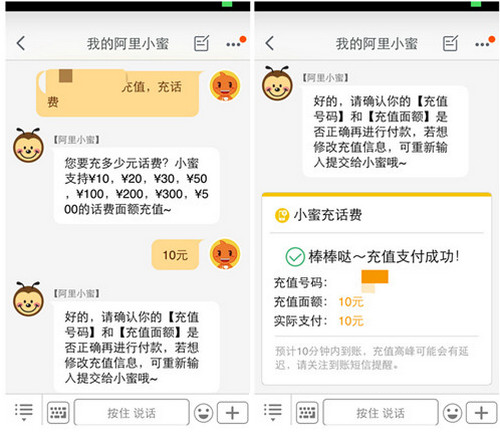Expand the list menu icon in left bottom bar
500x441 pixels.
[x=24, y=412]
